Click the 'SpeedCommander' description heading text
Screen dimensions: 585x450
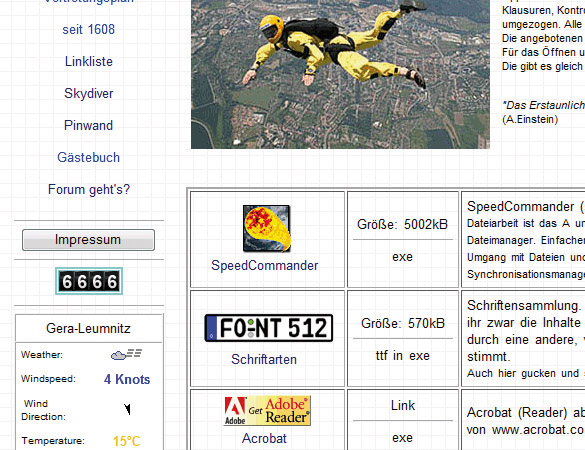point(520,207)
